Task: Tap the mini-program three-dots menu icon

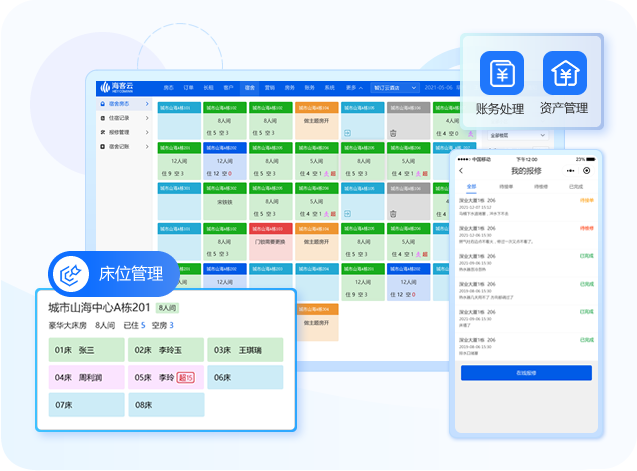Action: 571,171
